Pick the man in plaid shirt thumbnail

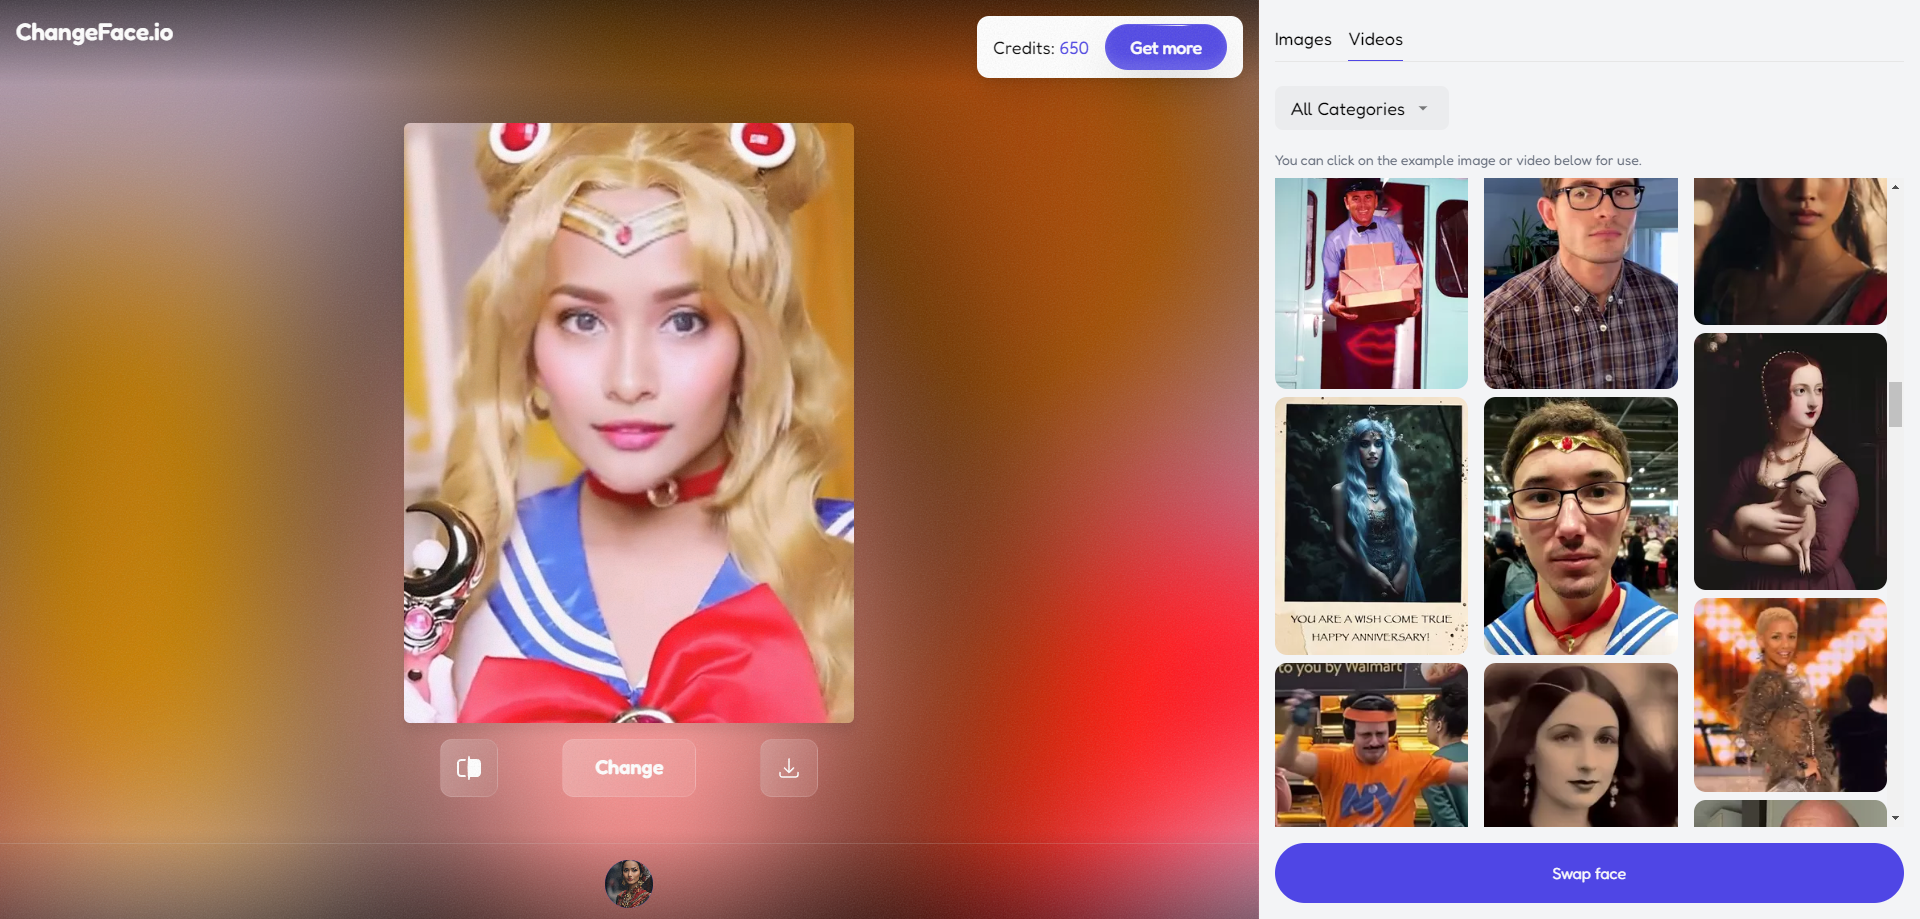[1581, 283]
